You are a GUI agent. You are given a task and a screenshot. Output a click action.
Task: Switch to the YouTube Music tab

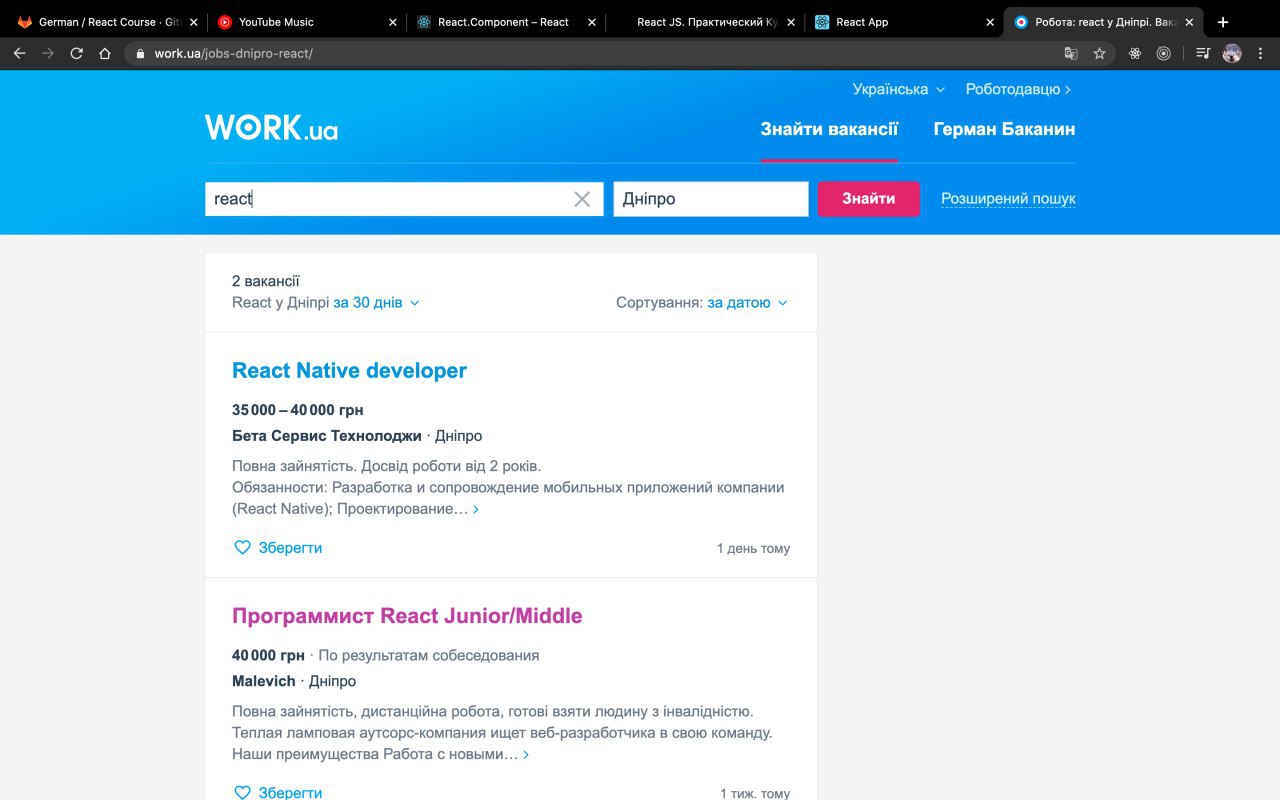pos(305,22)
